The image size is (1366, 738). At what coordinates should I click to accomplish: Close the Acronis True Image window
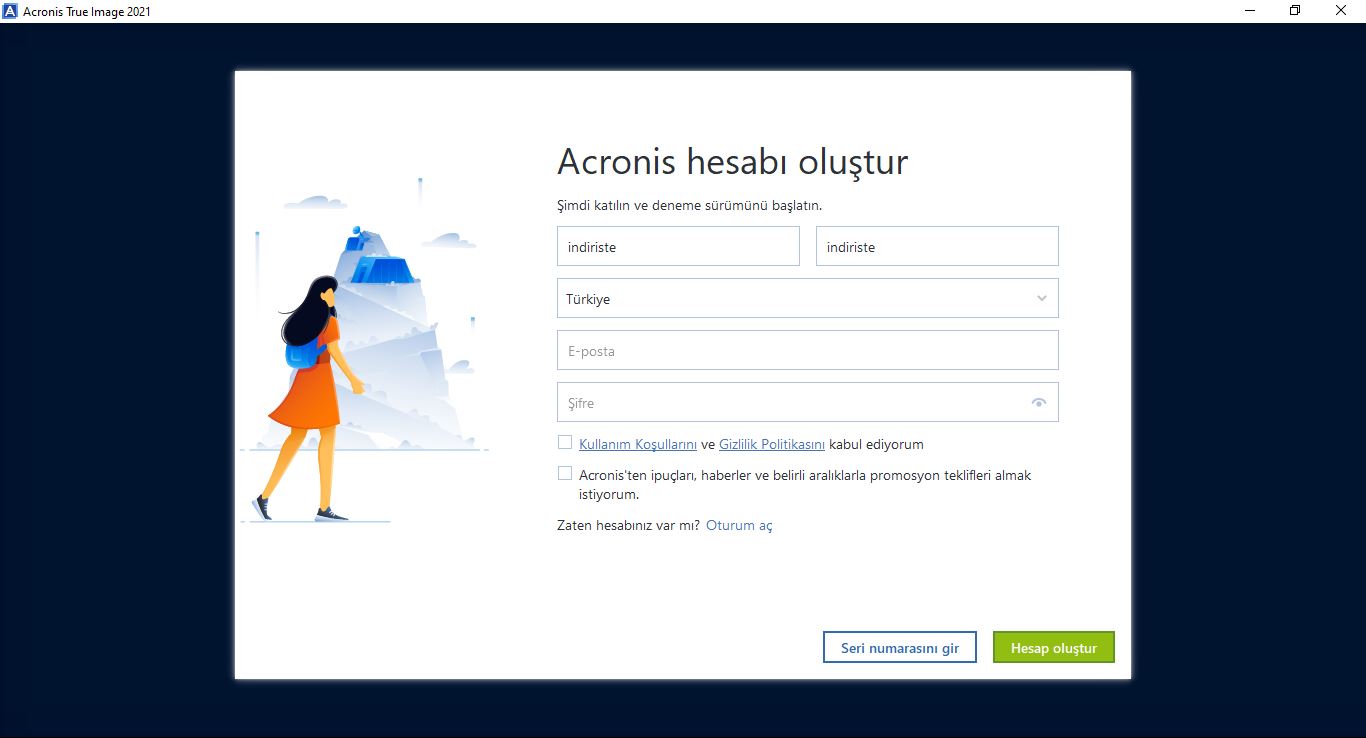point(1341,11)
